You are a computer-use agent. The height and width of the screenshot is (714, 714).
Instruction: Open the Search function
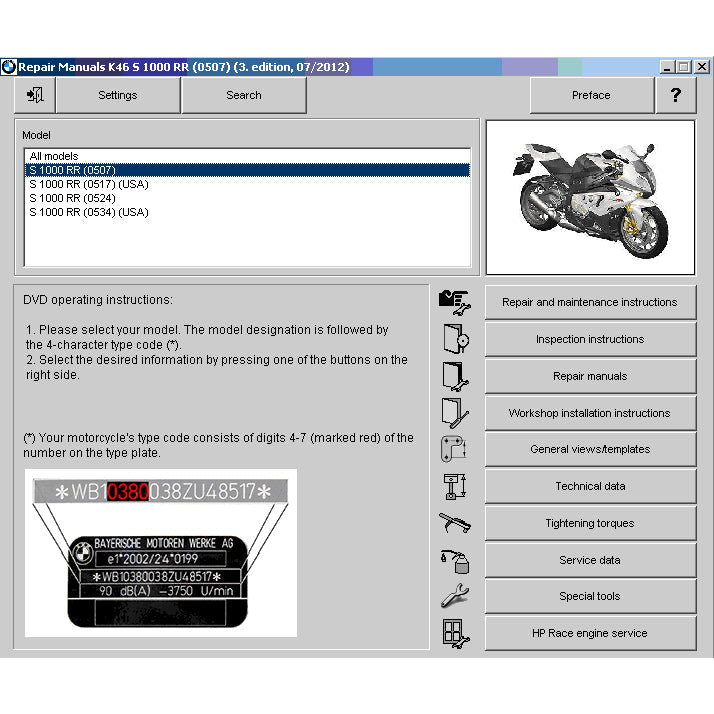(244, 95)
